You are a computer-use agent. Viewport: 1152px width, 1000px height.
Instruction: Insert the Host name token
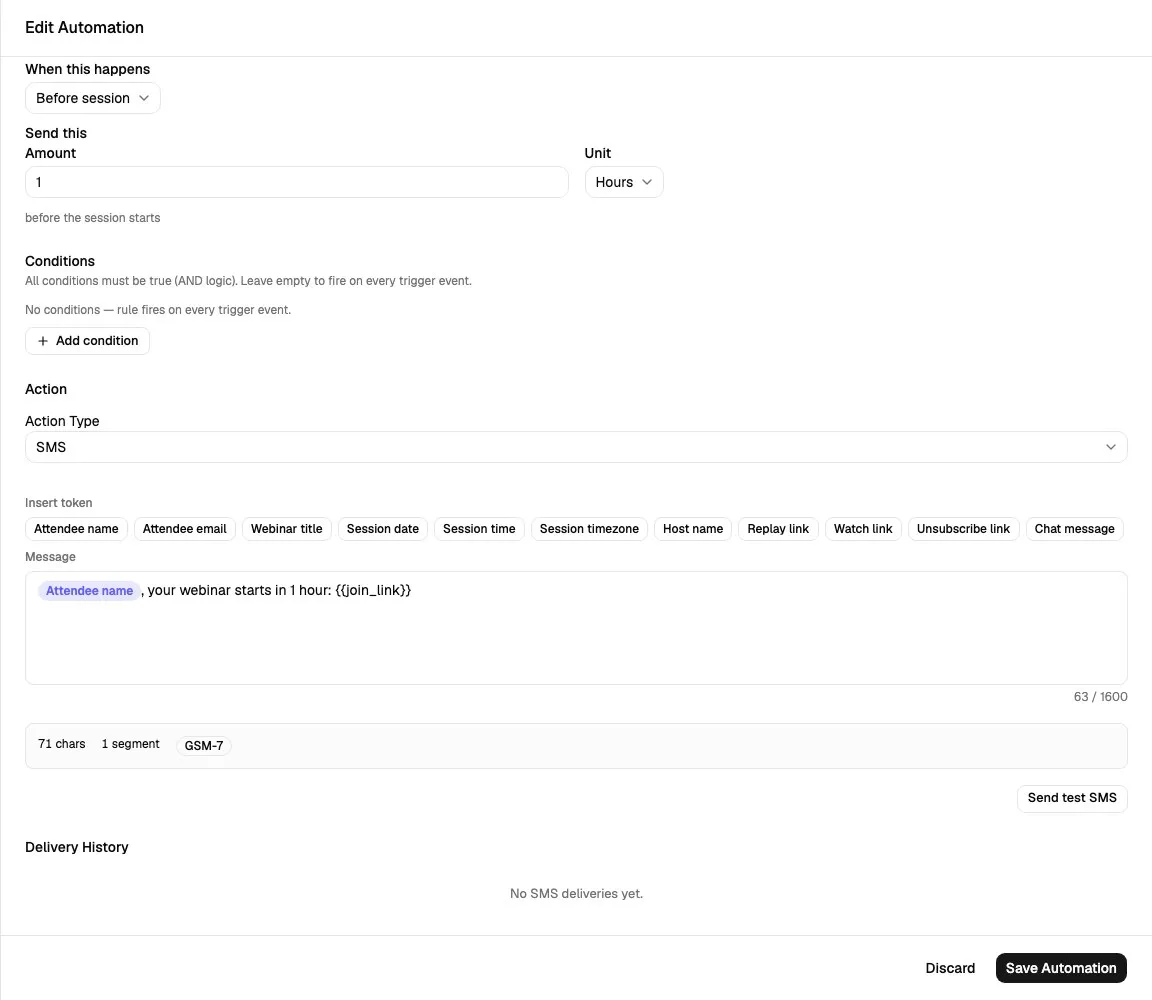pyautogui.click(x=693, y=529)
